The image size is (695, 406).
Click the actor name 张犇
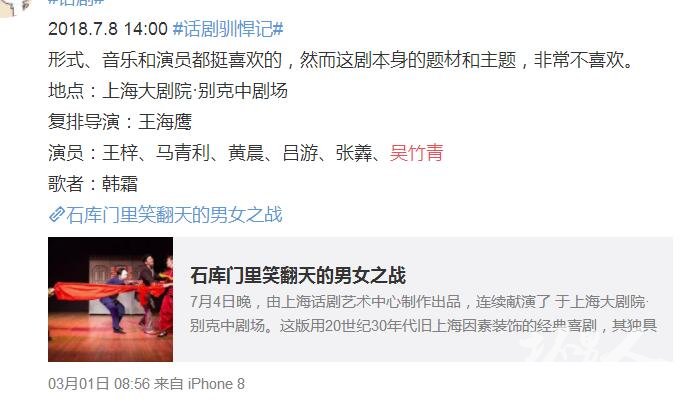(x=354, y=153)
